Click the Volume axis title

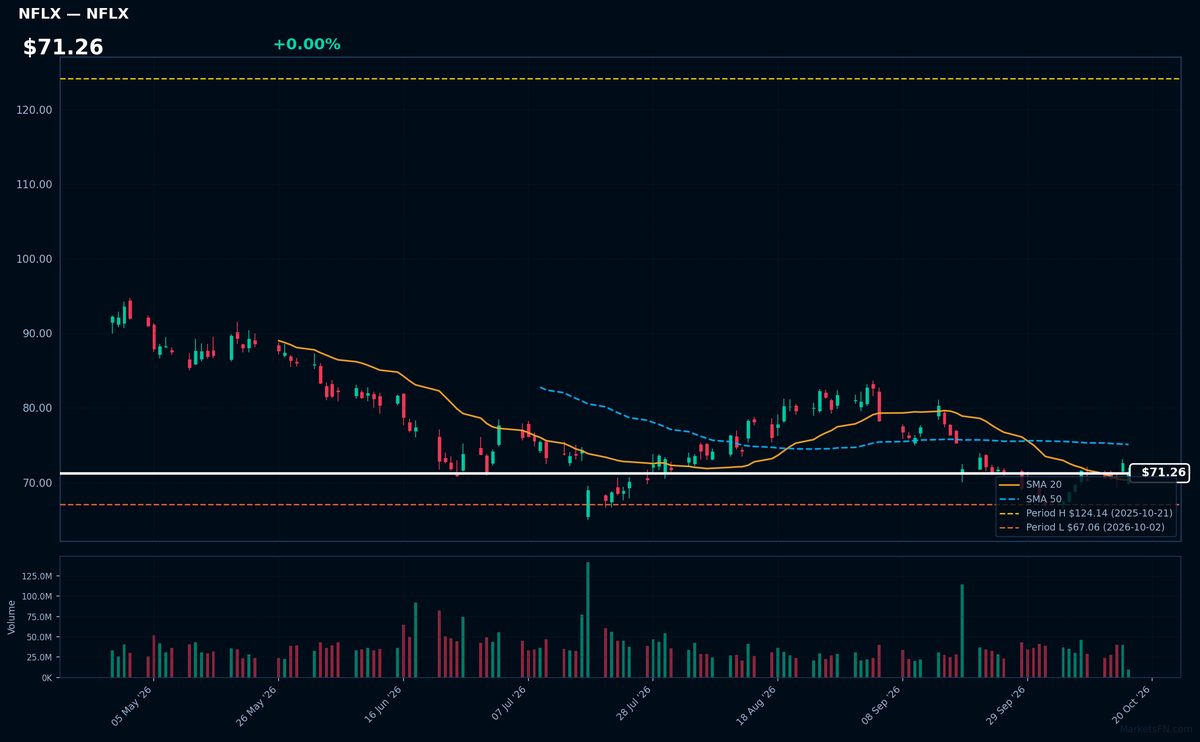[12, 617]
